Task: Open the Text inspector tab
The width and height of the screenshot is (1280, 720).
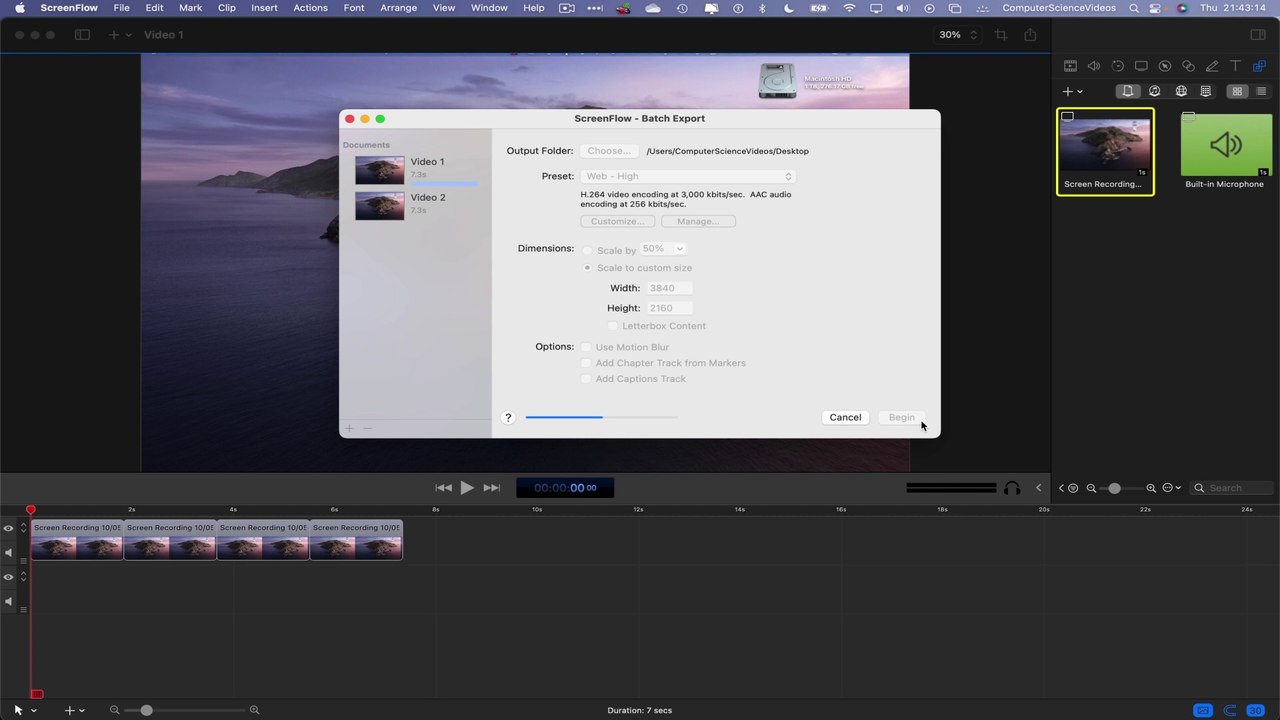Action: pyautogui.click(x=1235, y=66)
